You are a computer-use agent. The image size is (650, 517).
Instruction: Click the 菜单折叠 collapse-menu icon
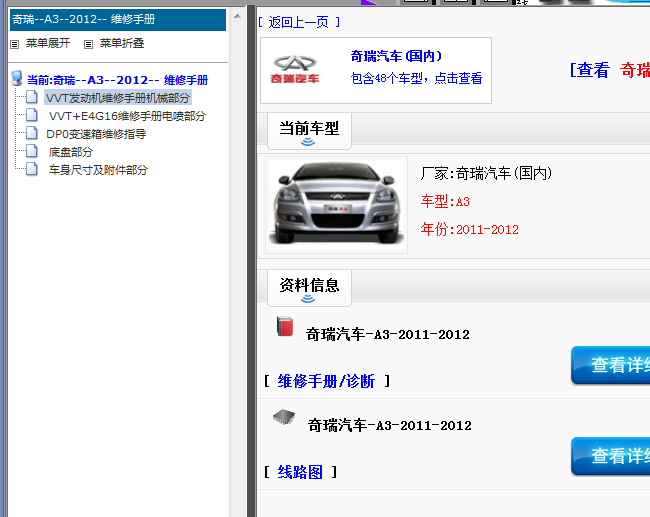[x=88, y=44]
